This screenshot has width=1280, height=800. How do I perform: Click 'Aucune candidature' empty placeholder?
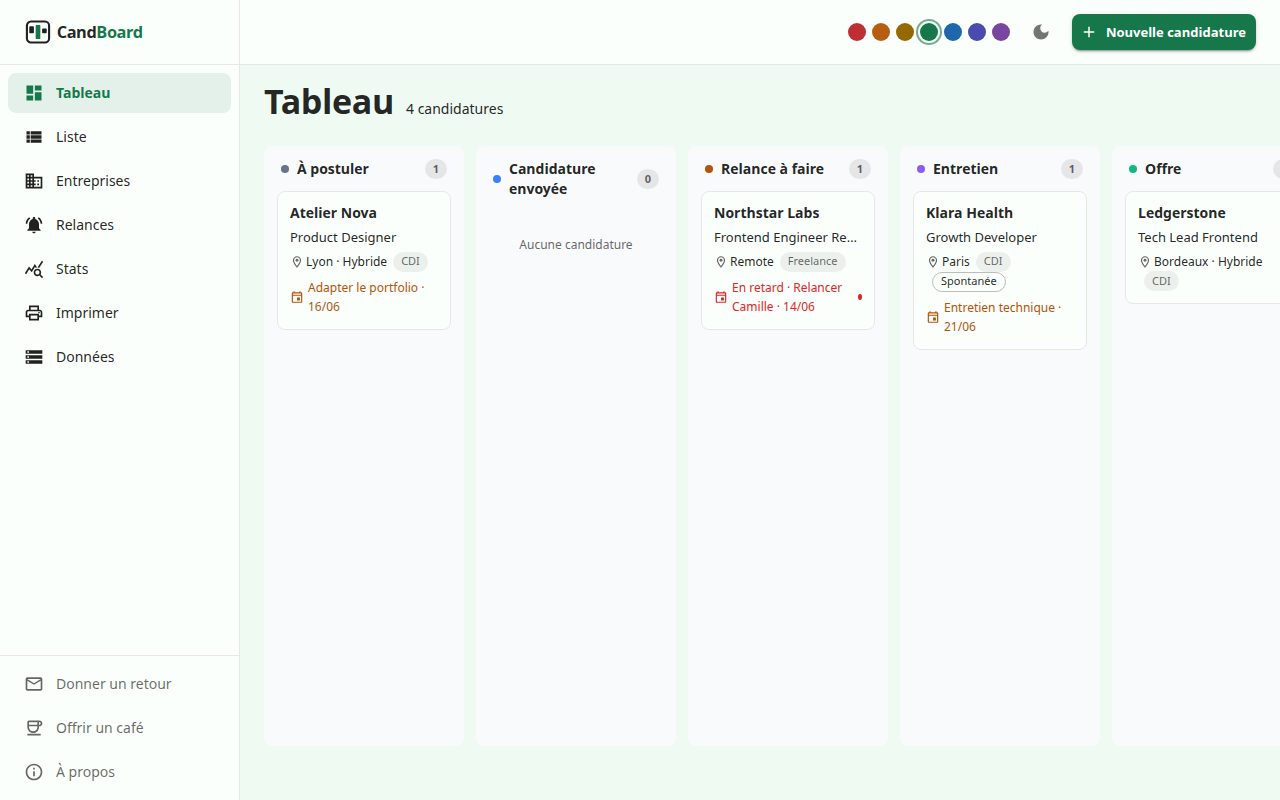pyautogui.click(x=576, y=245)
